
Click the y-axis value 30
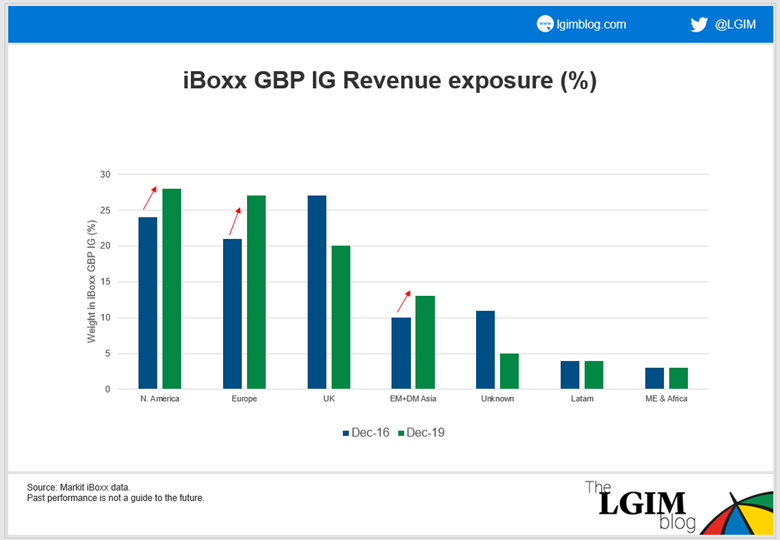105,175
